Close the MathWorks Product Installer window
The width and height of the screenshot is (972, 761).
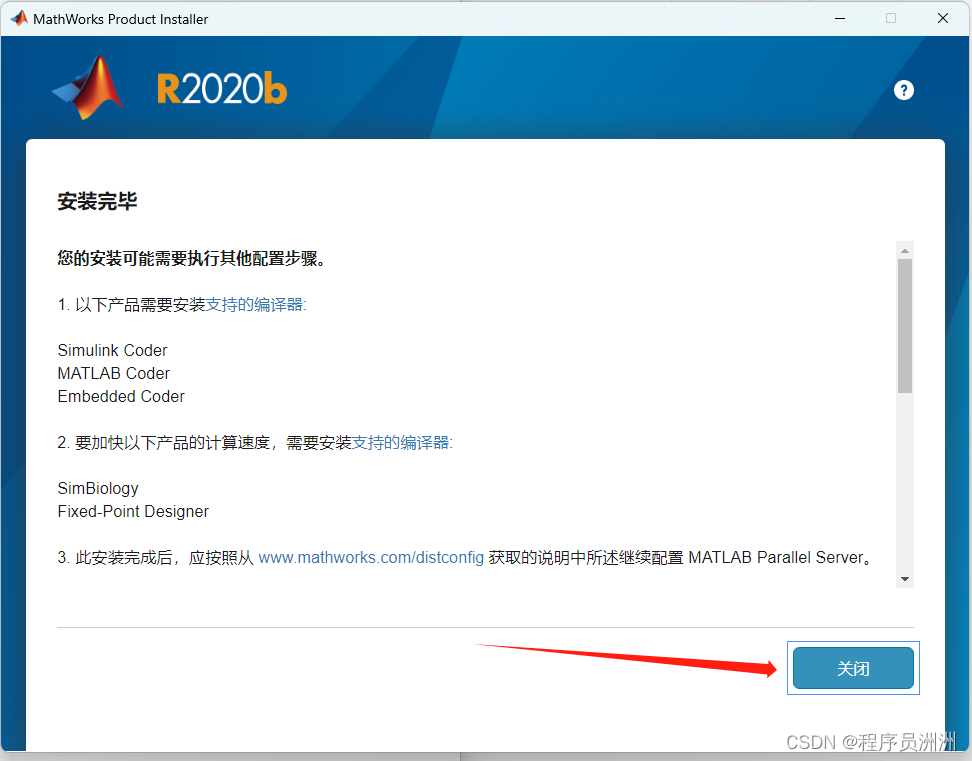(x=943, y=19)
